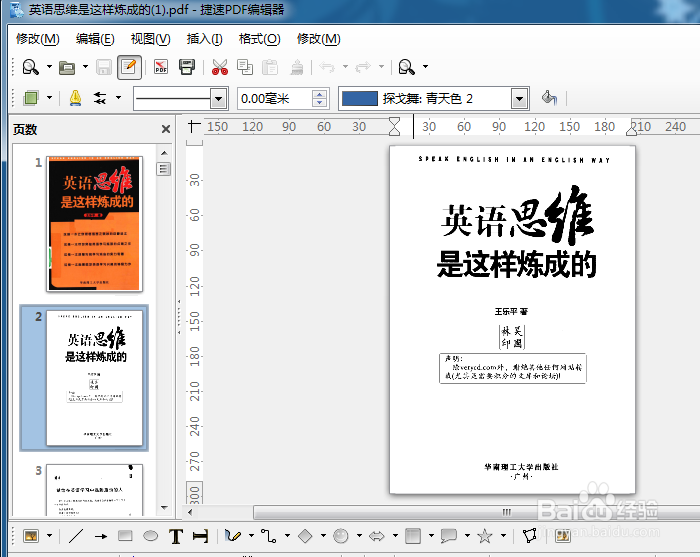
Task: Click the yellow highlighter line icon
Action: click(x=75, y=98)
